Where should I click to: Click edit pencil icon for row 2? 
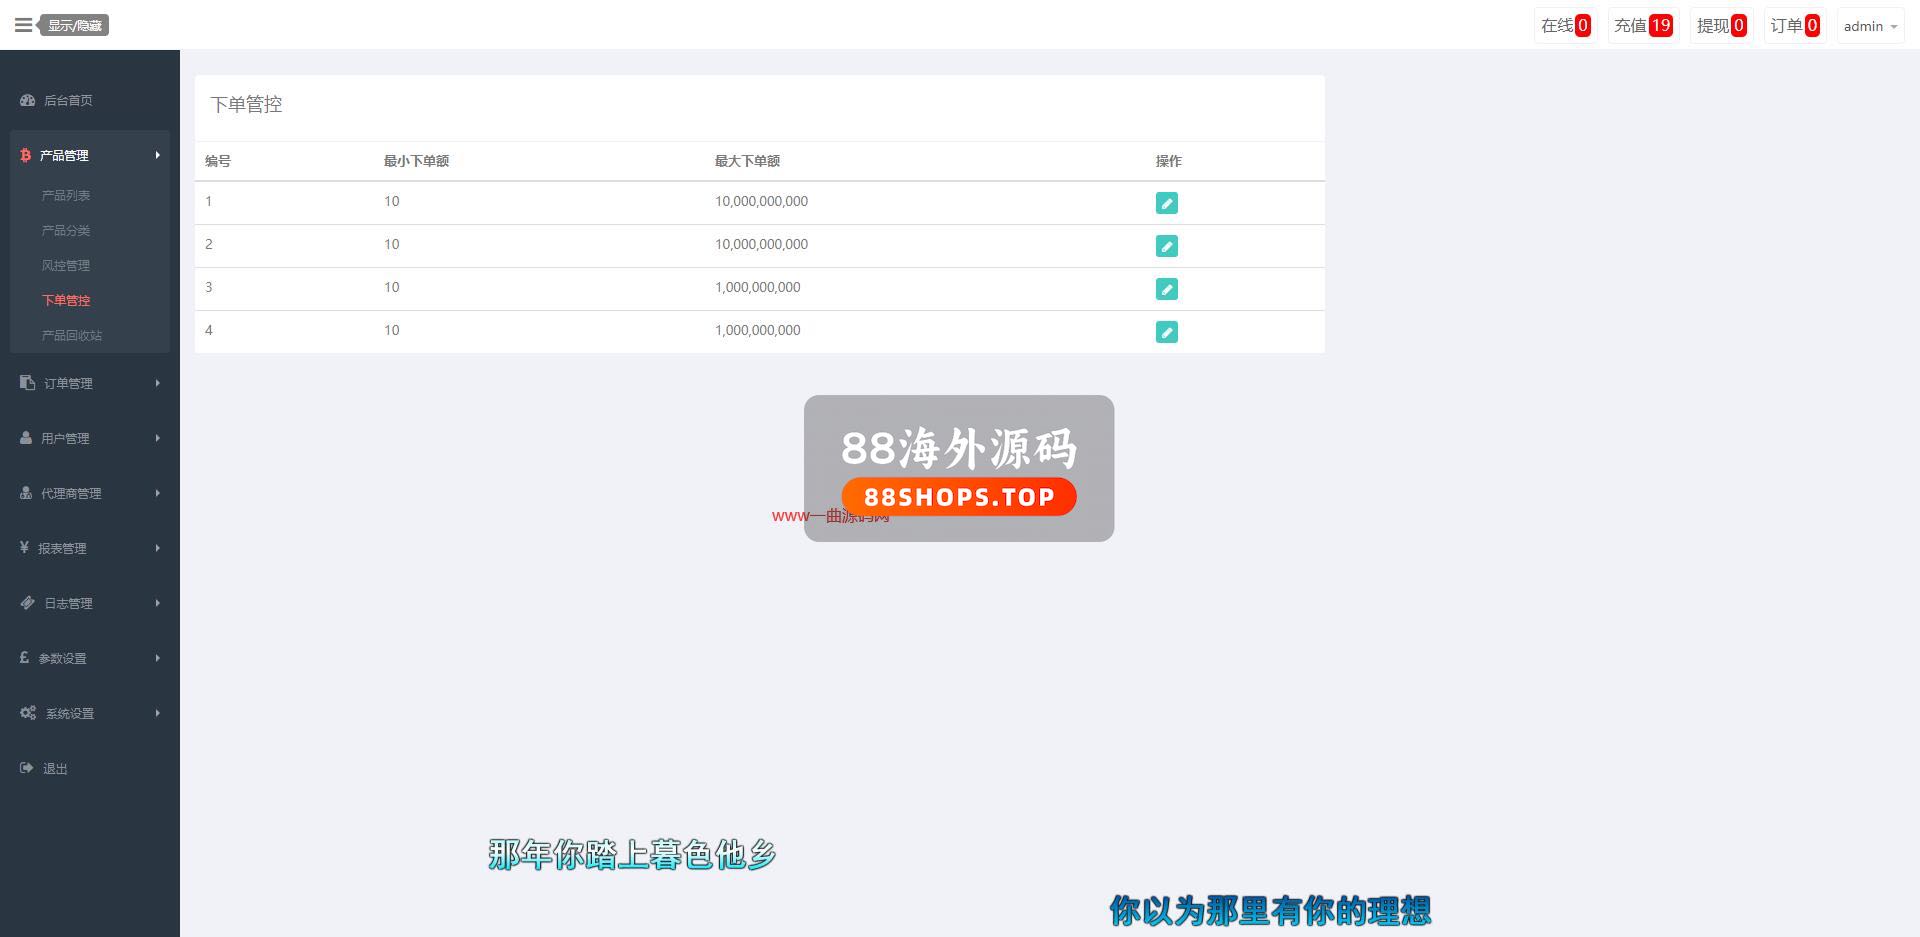pyautogui.click(x=1166, y=246)
